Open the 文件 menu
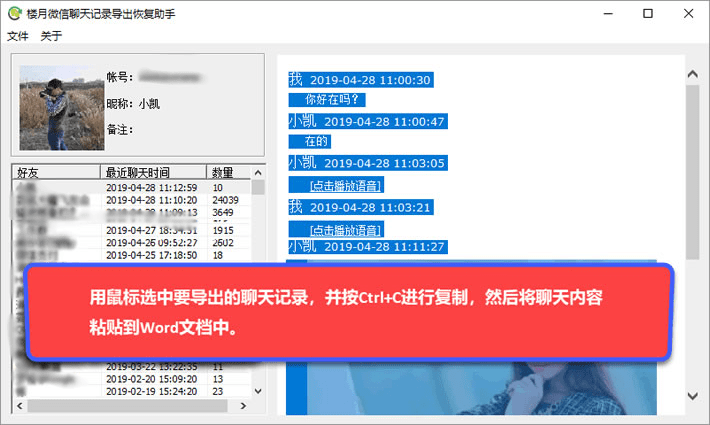The height and width of the screenshot is (425, 710). coord(18,36)
